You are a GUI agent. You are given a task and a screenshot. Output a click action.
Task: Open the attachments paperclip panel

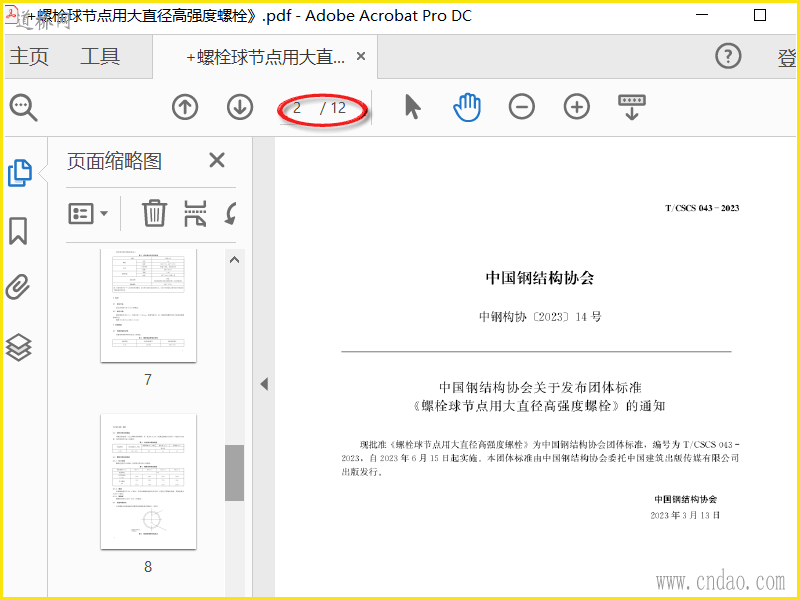18,287
